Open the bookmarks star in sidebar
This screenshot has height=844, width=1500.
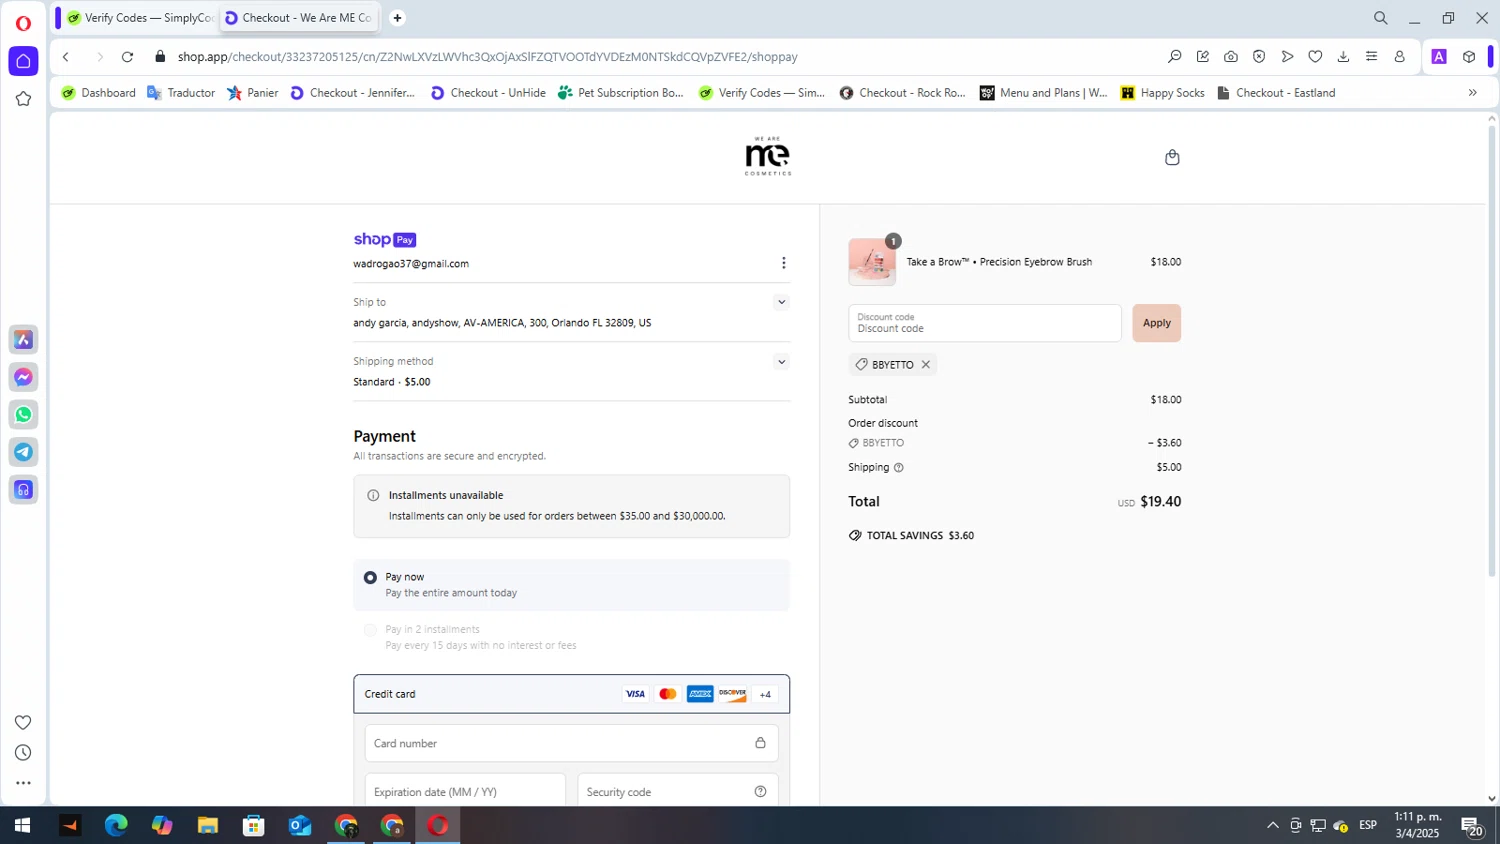click(23, 99)
